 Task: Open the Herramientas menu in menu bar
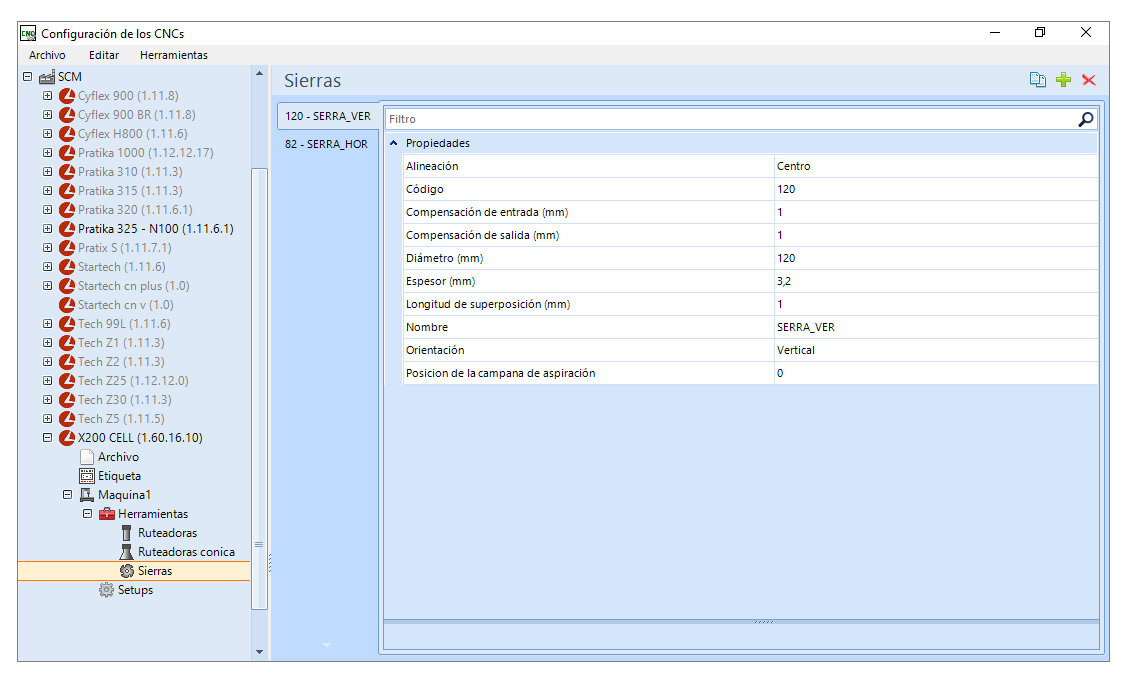coord(173,55)
